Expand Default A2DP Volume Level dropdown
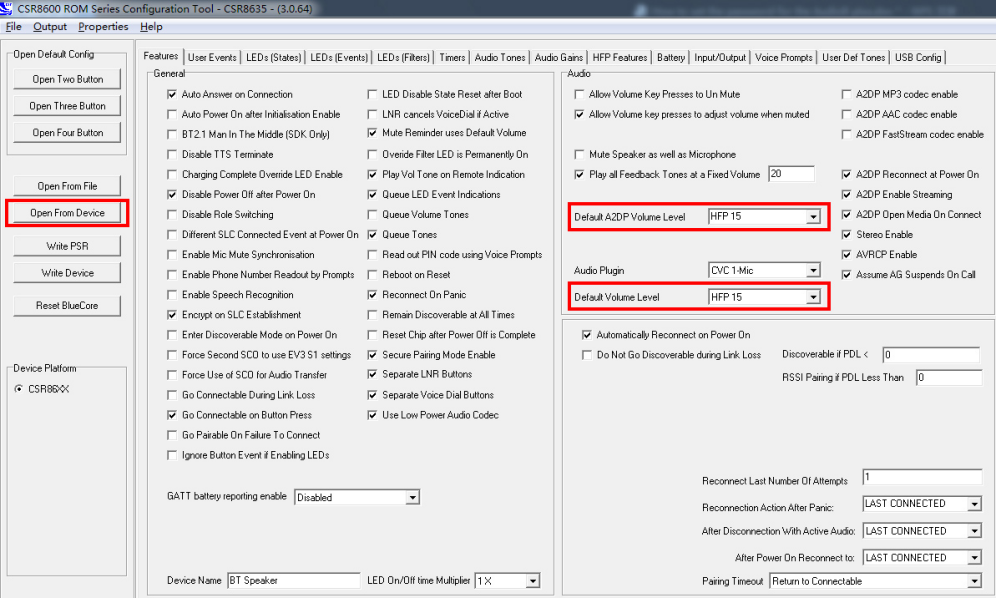 pos(813,217)
